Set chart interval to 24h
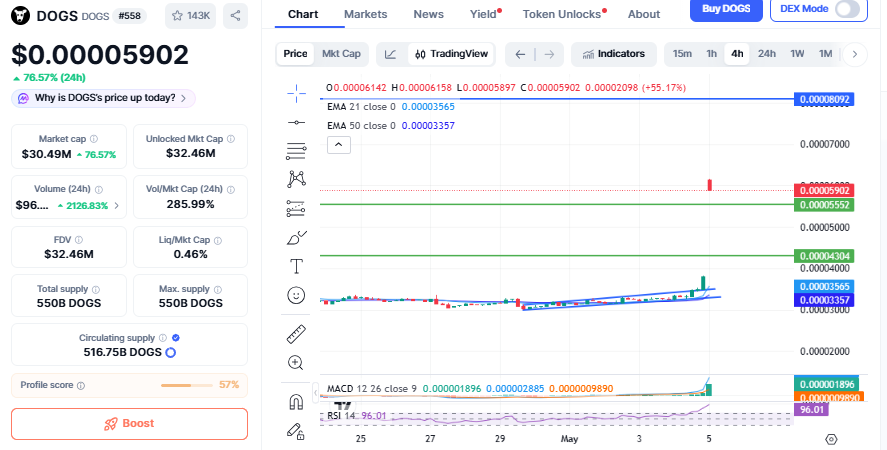Screen dimensions: 887x450 coord(767,54)
